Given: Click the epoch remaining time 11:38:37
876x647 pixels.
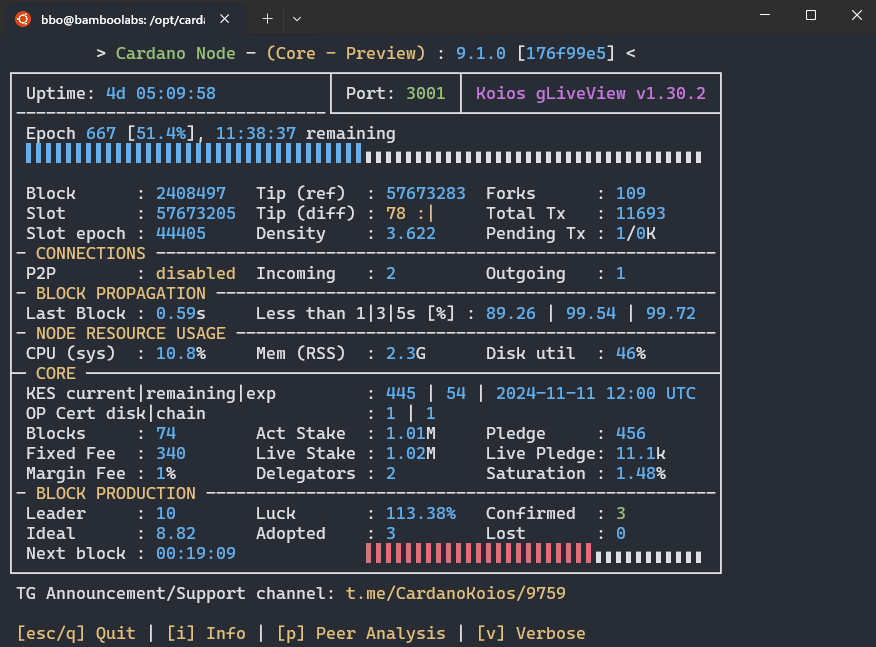Looking at the screenshot, I should (x=256, y=134).
